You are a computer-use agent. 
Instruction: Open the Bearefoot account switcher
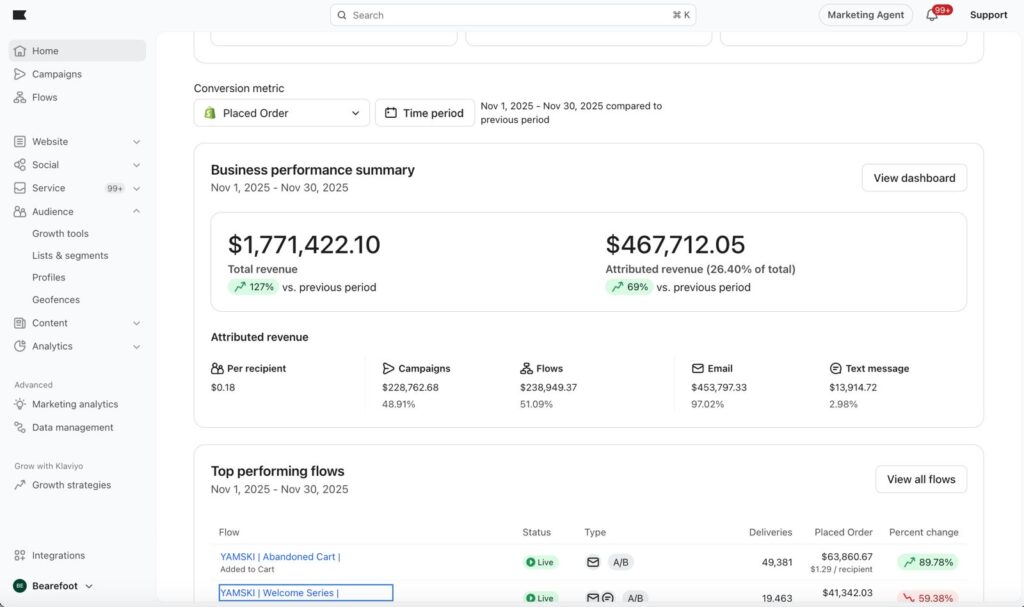coord(53,586)
